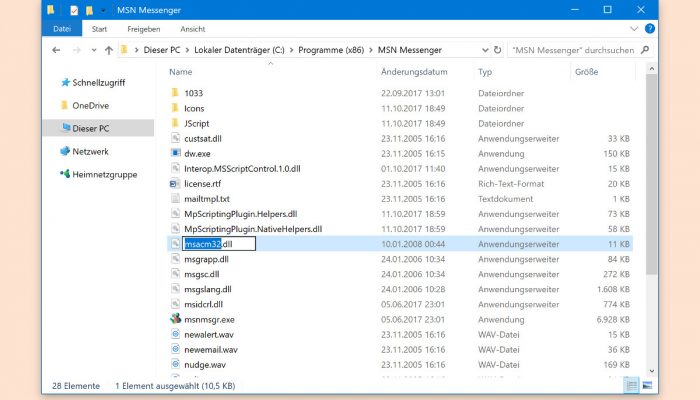Switch to the Ansicht ribbon tab
The height and width of the screenshot is (400, 700).
click(193, 29)
